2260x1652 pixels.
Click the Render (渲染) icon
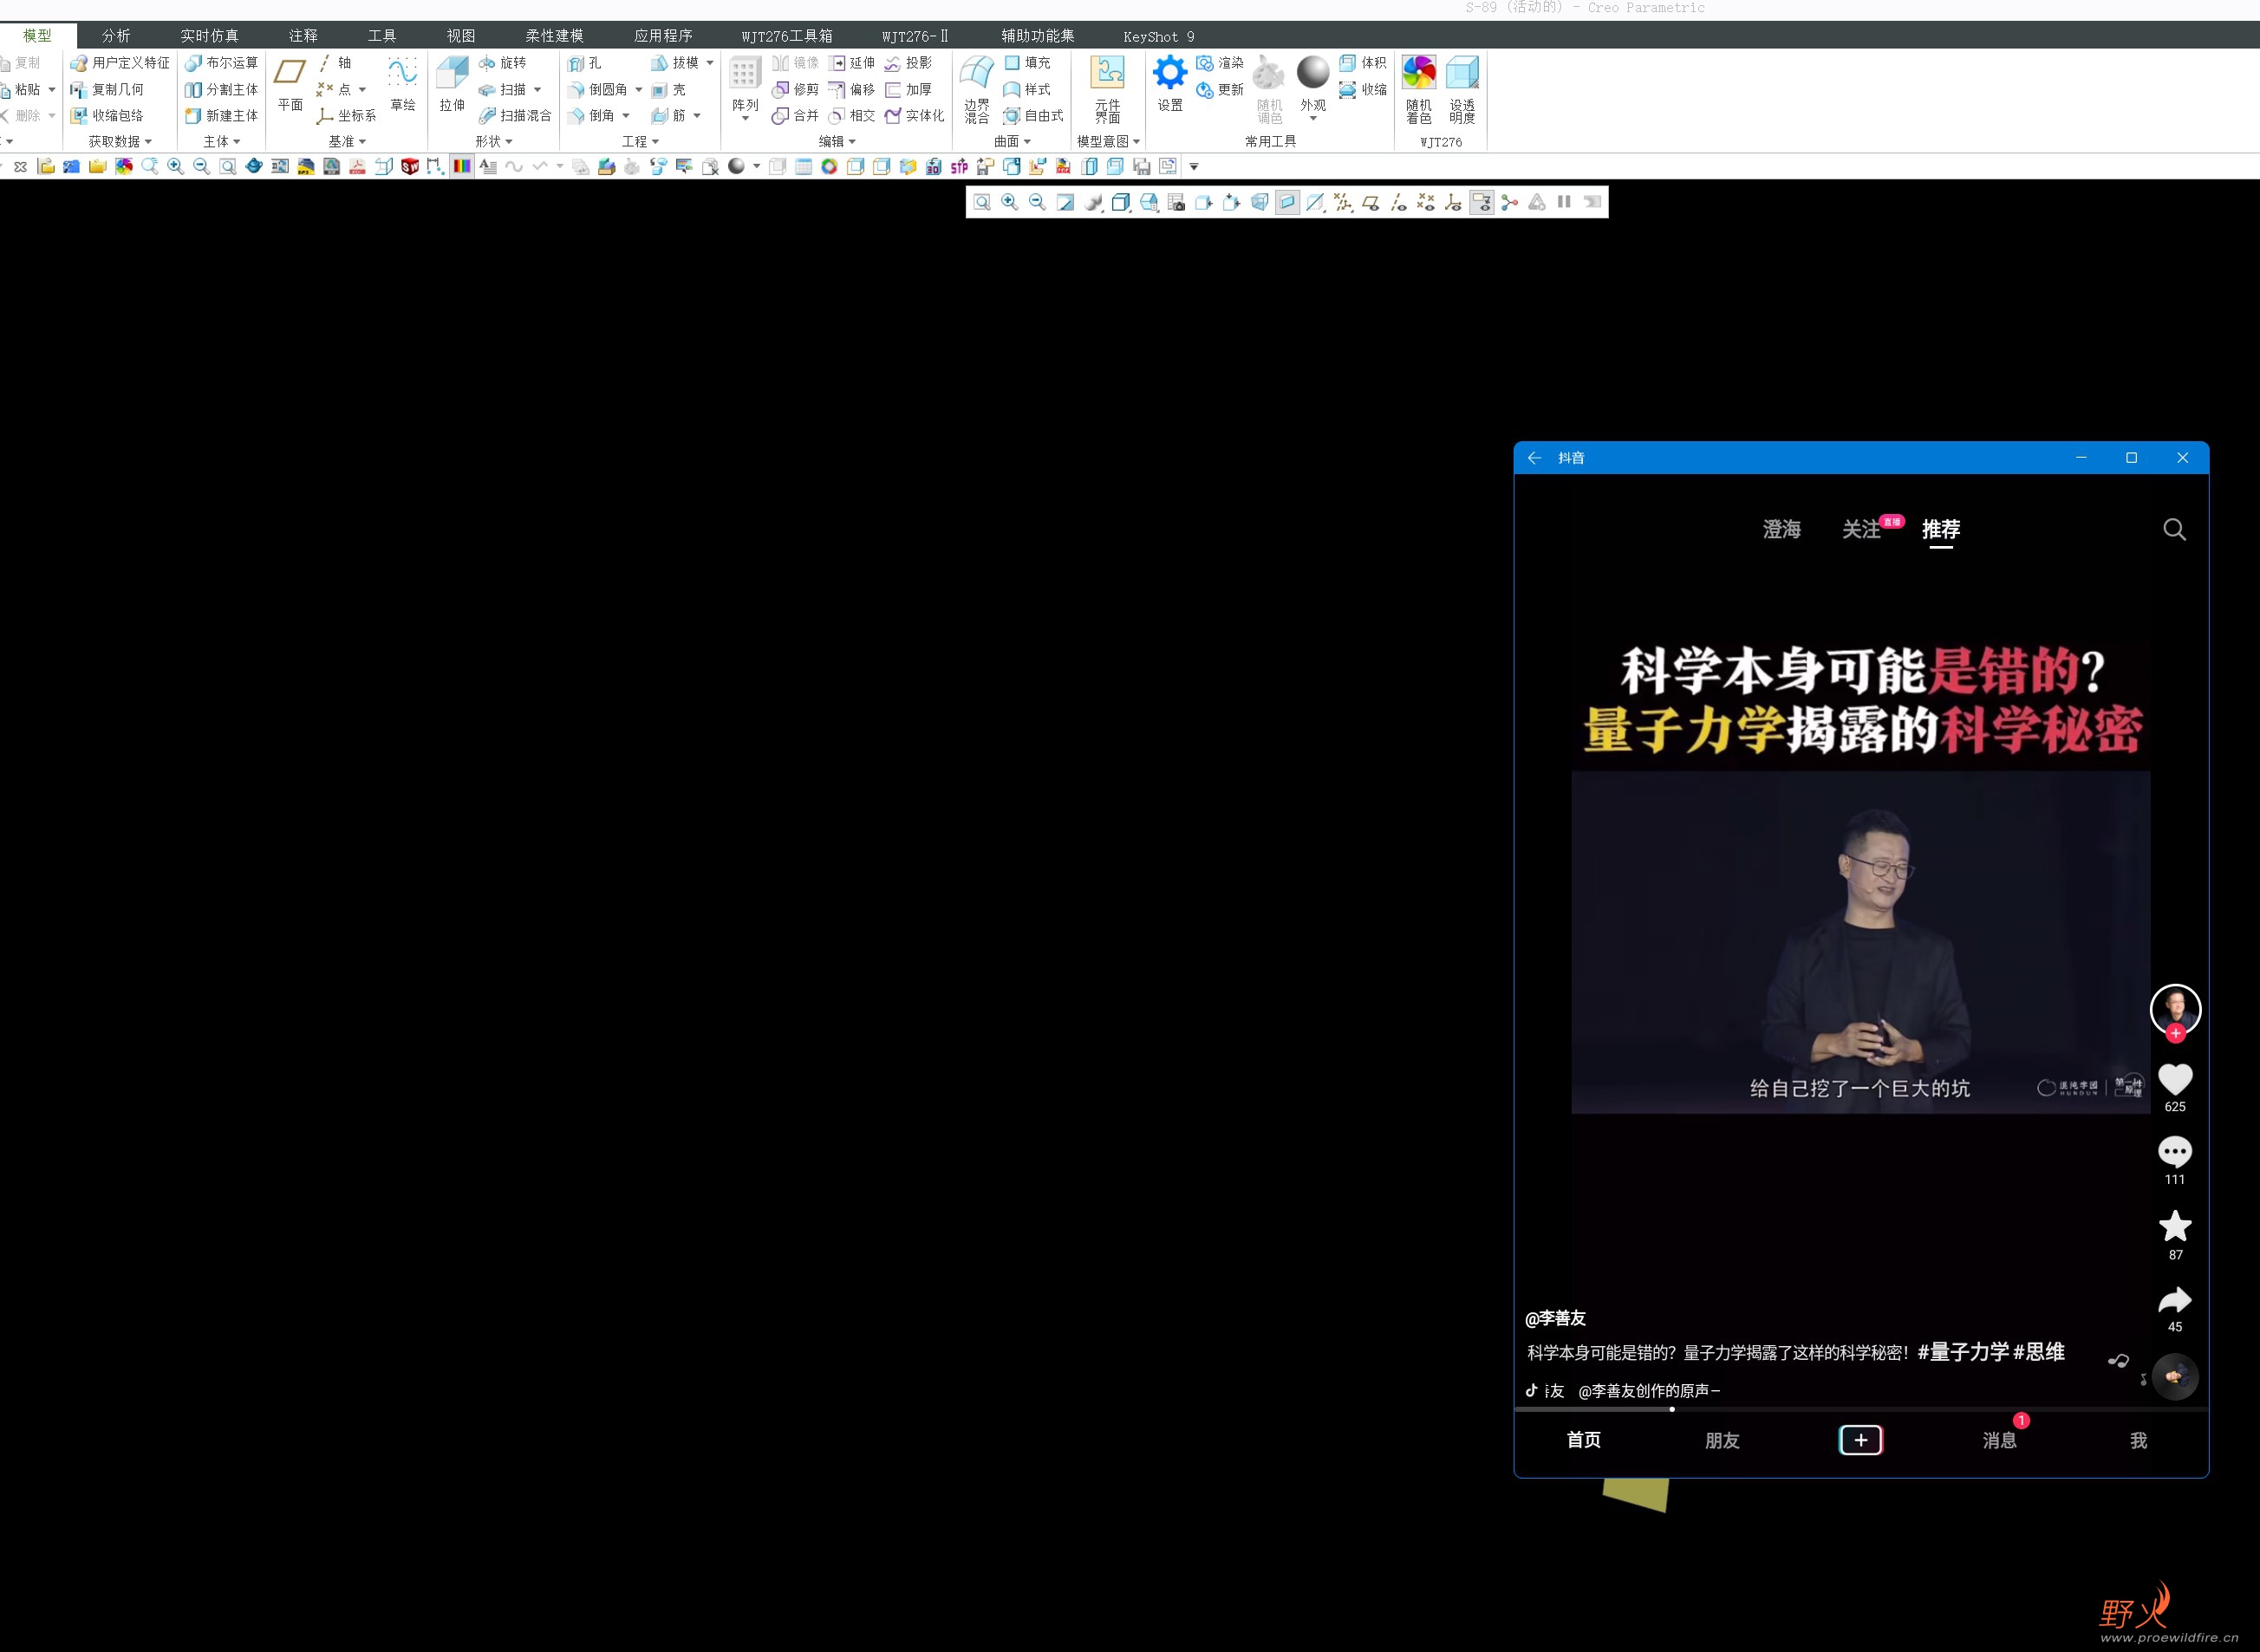(1220, 63)
